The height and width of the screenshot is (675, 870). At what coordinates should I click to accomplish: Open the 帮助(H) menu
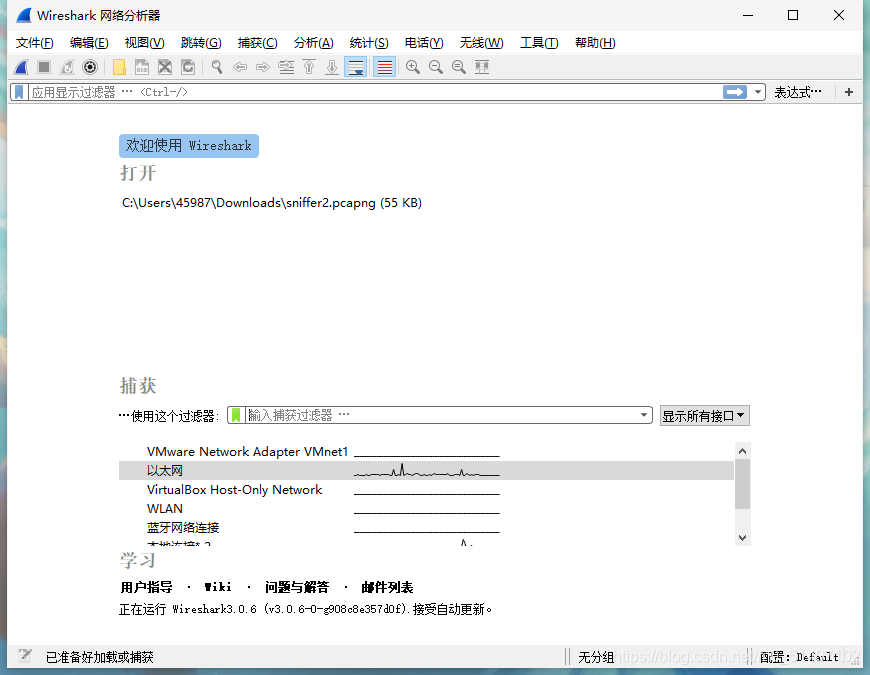tap(595, 43)
